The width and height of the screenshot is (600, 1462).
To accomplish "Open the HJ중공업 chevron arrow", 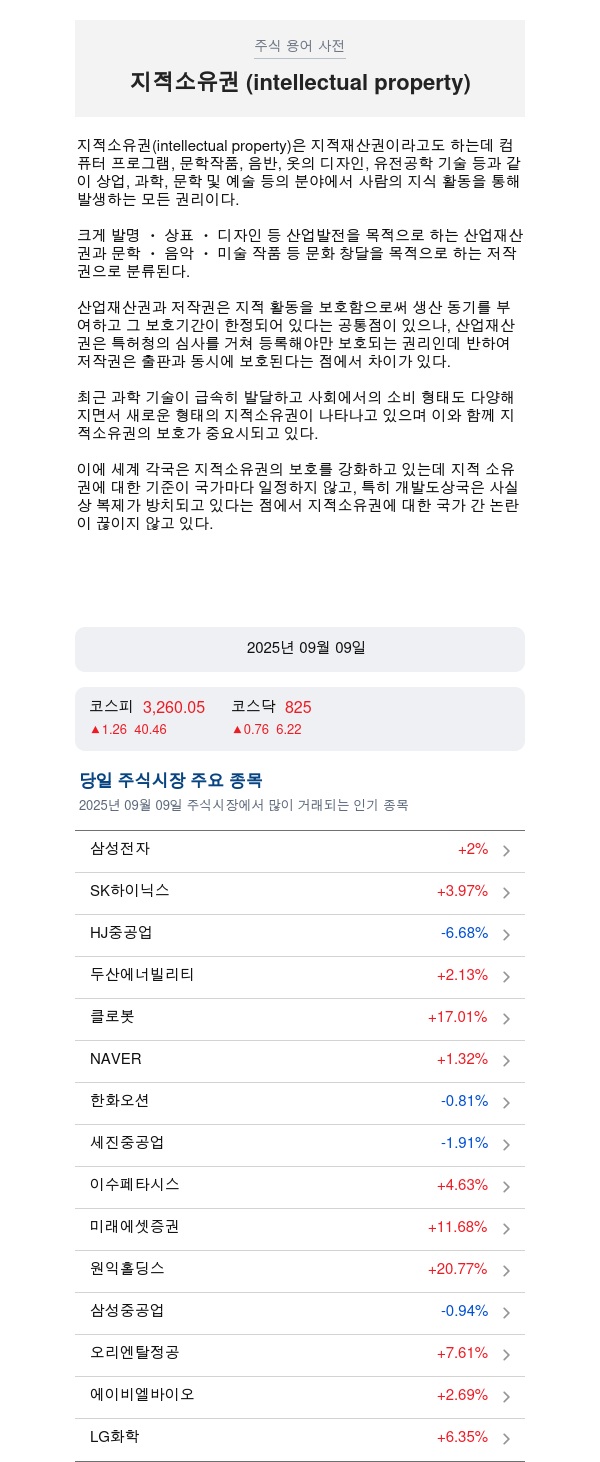I will pyautogui.click(x=506, y=935).
